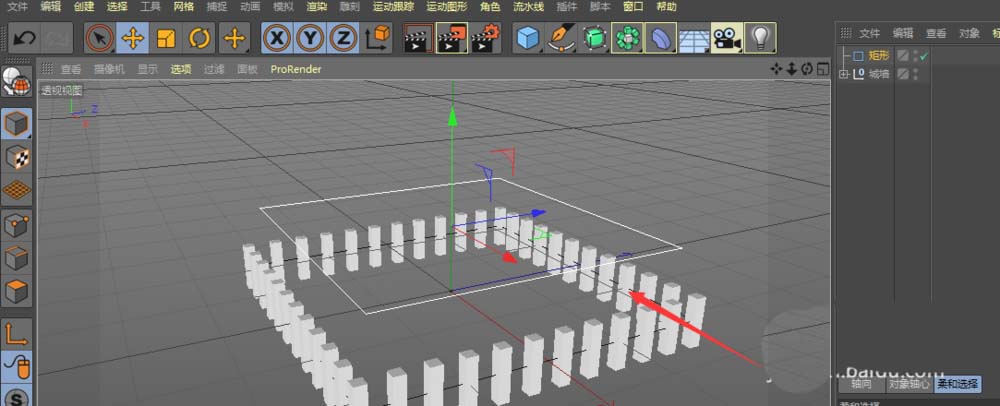Image resolution: width=1000 pixels, height=406 pixels.
Task: Switch to Points mode
Action: coord(17,226)
